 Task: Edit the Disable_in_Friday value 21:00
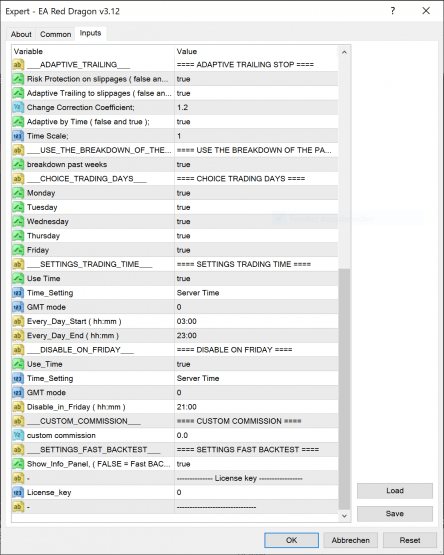pos(256,407)
